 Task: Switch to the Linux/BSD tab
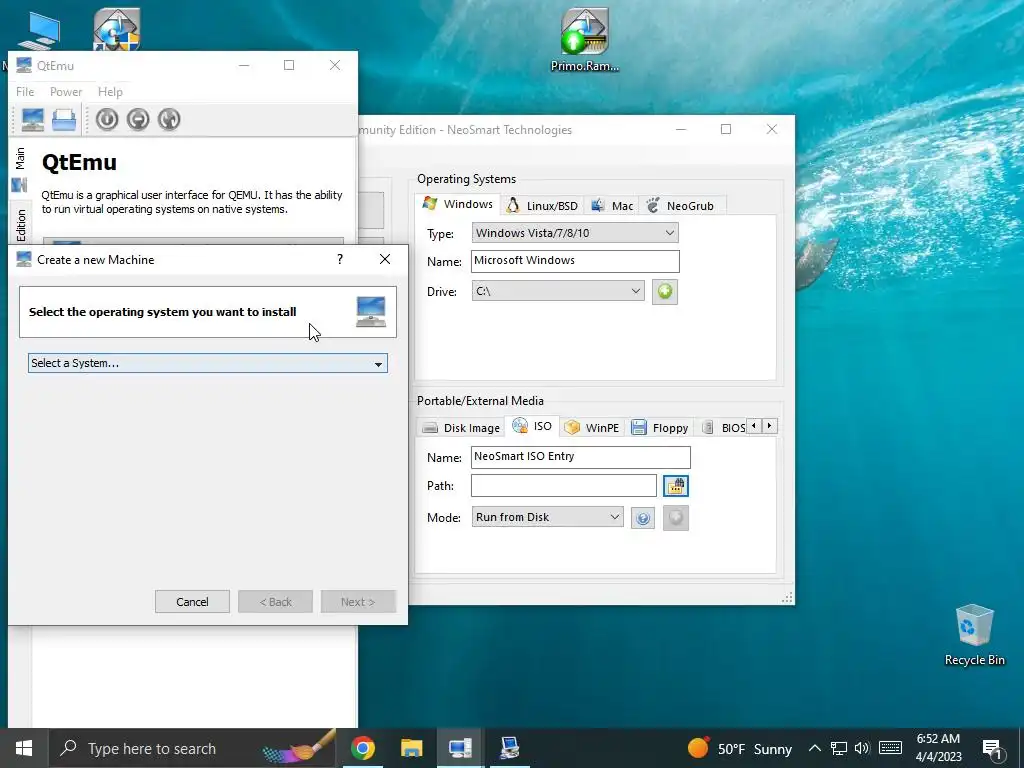(542, 206)
